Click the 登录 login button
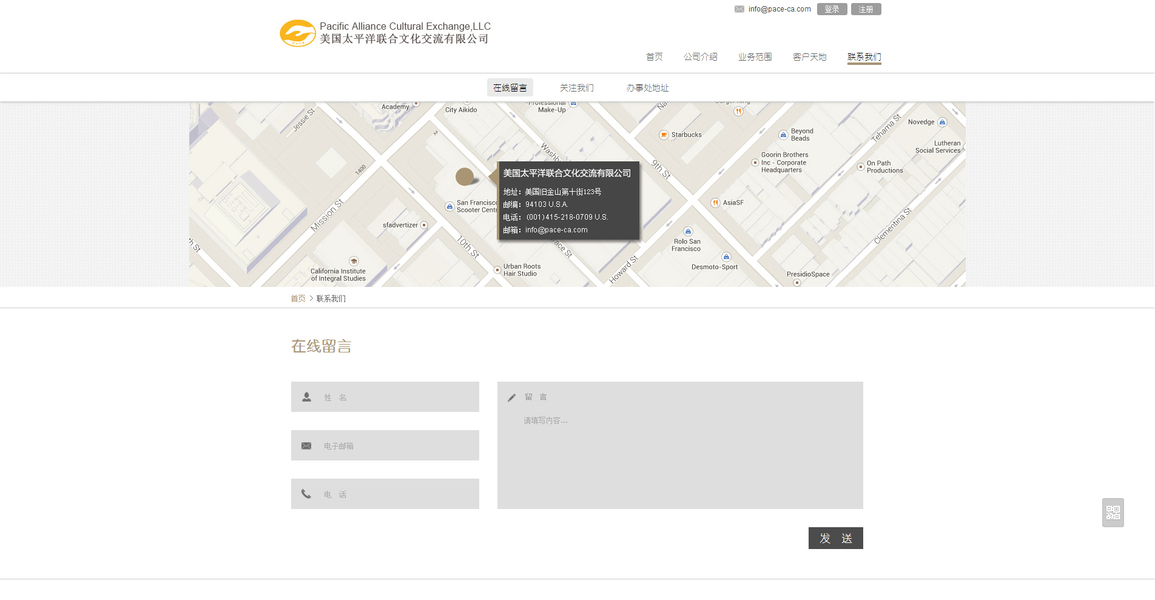 point(832,10)
